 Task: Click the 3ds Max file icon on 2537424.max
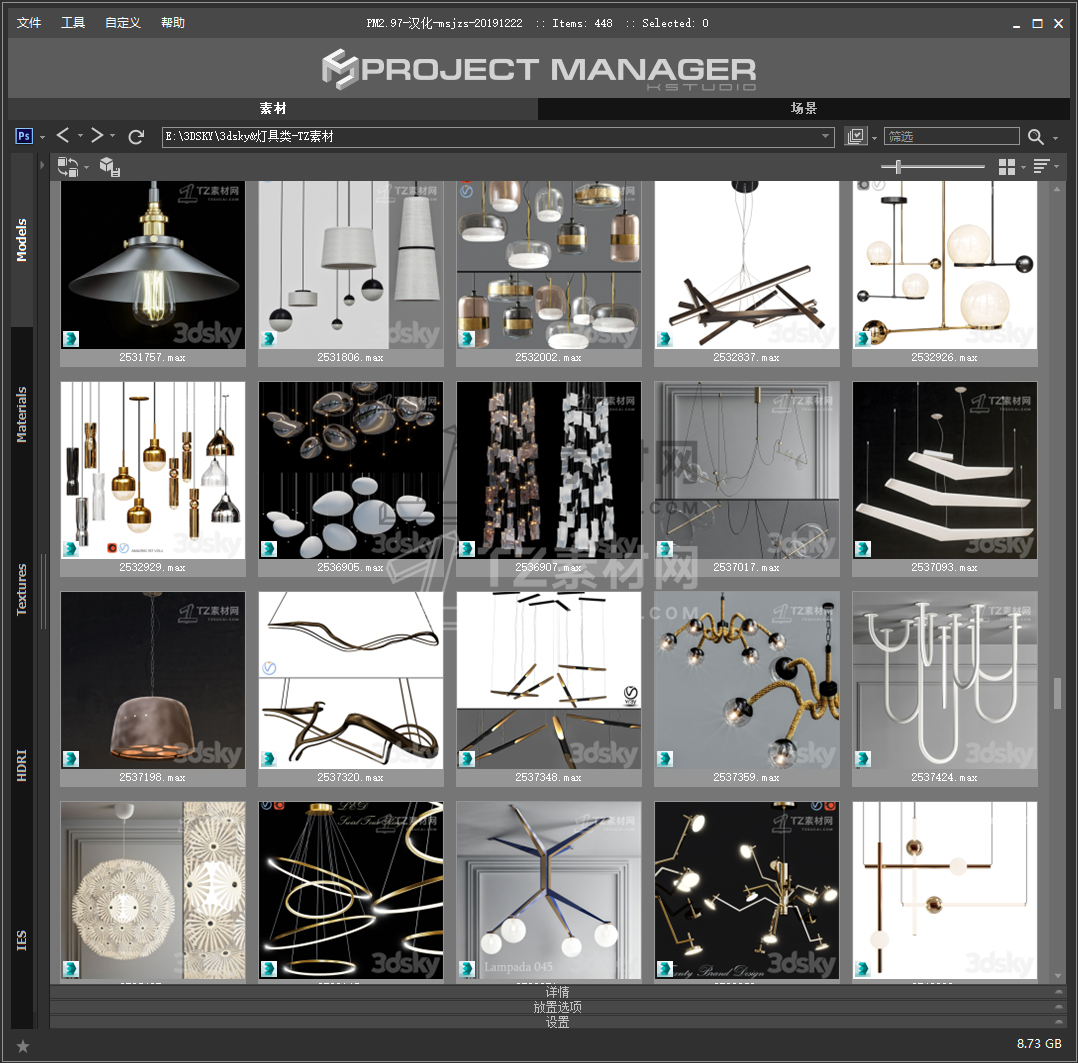click(x=863, y=758)
